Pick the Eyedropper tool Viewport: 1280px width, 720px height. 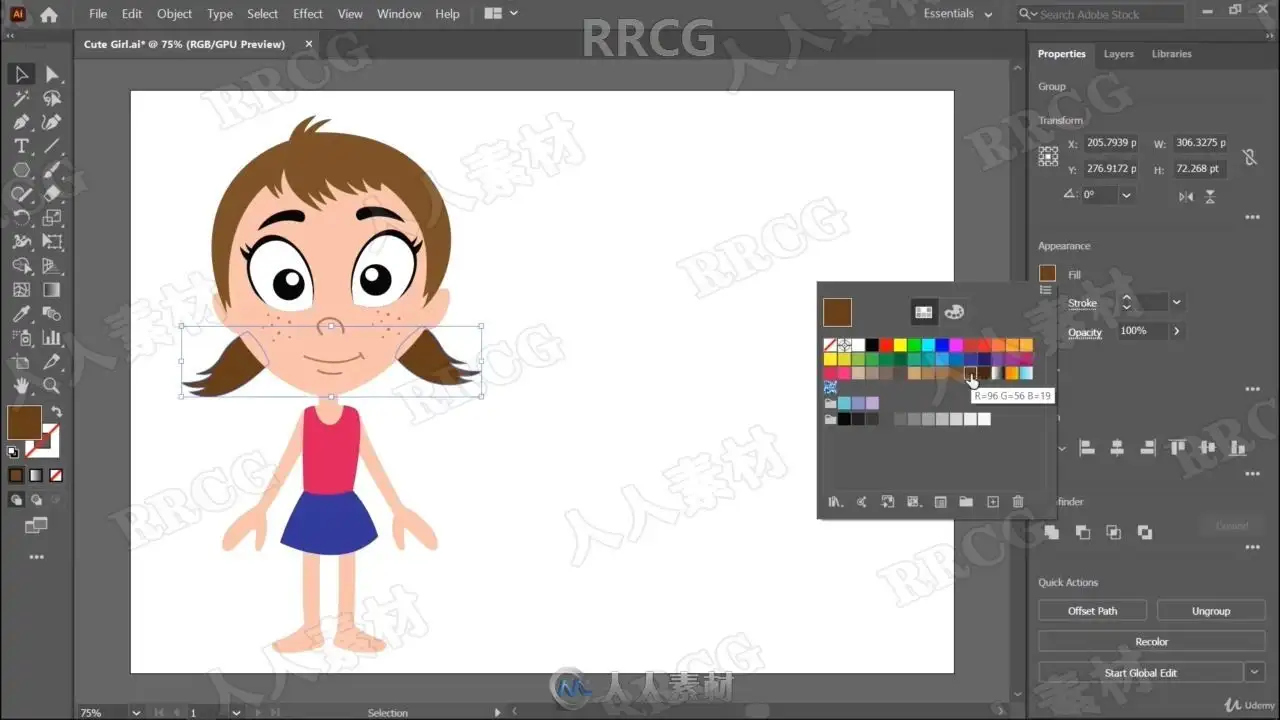(21, 314)
